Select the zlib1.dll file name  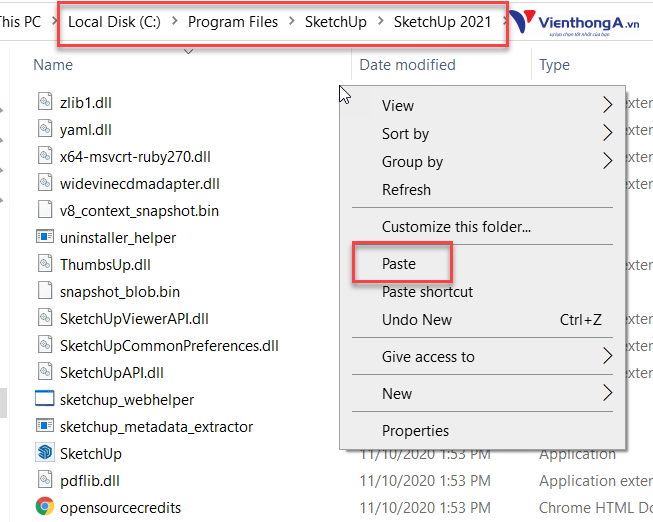click(x=85, y=102)
